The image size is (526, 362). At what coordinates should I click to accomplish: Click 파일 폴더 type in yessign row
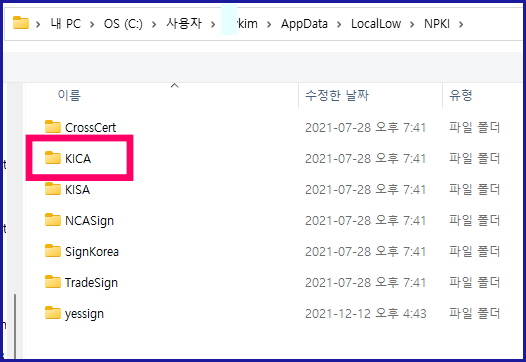pyautogui.click(x=474, y=314)
